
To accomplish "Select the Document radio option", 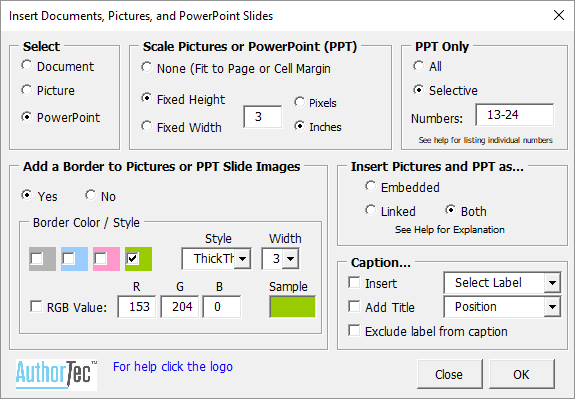I will [x=26, y=66].
